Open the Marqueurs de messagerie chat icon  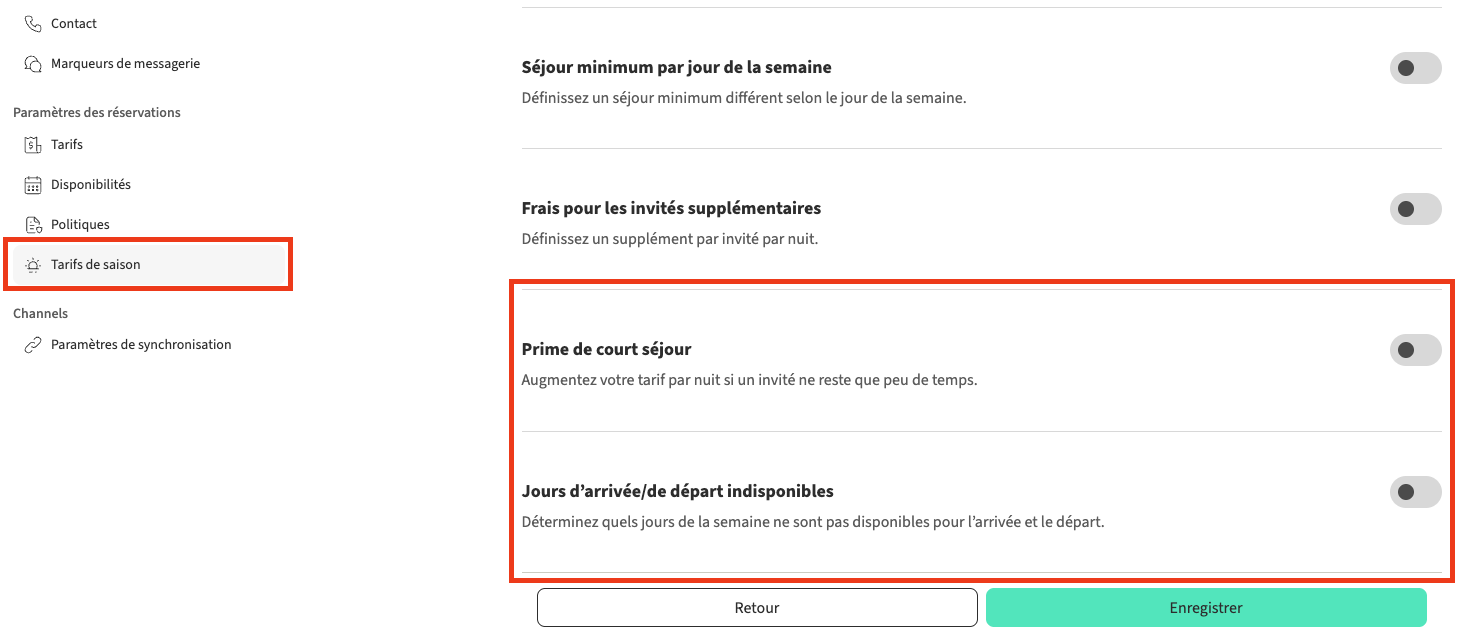(33, 64)
